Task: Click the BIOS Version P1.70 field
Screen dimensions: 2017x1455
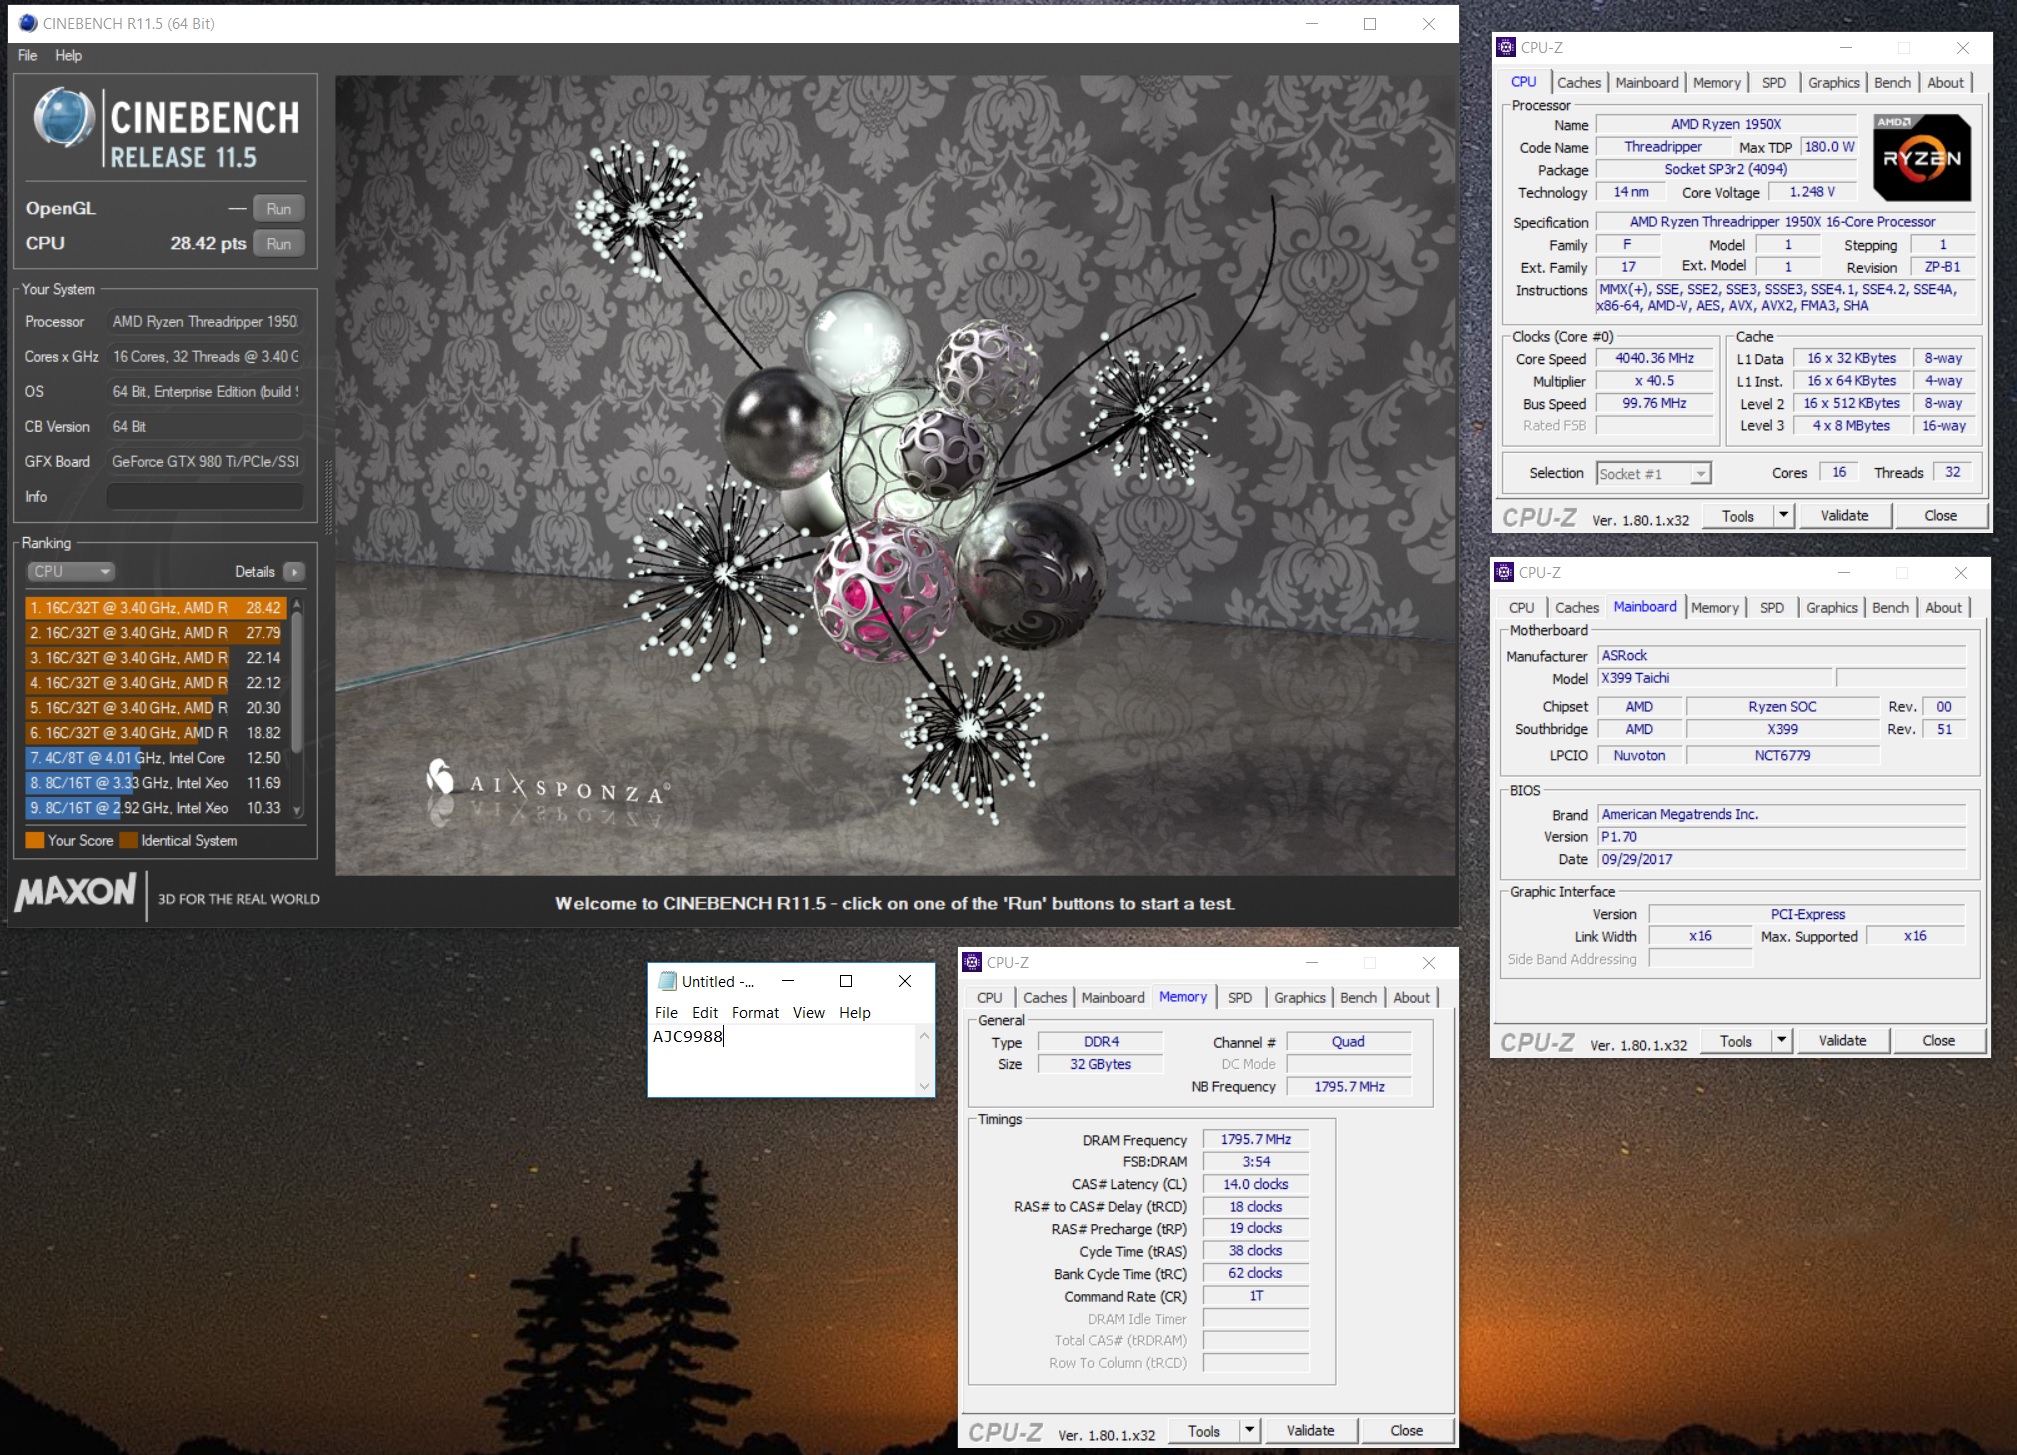Action: 1781,837
